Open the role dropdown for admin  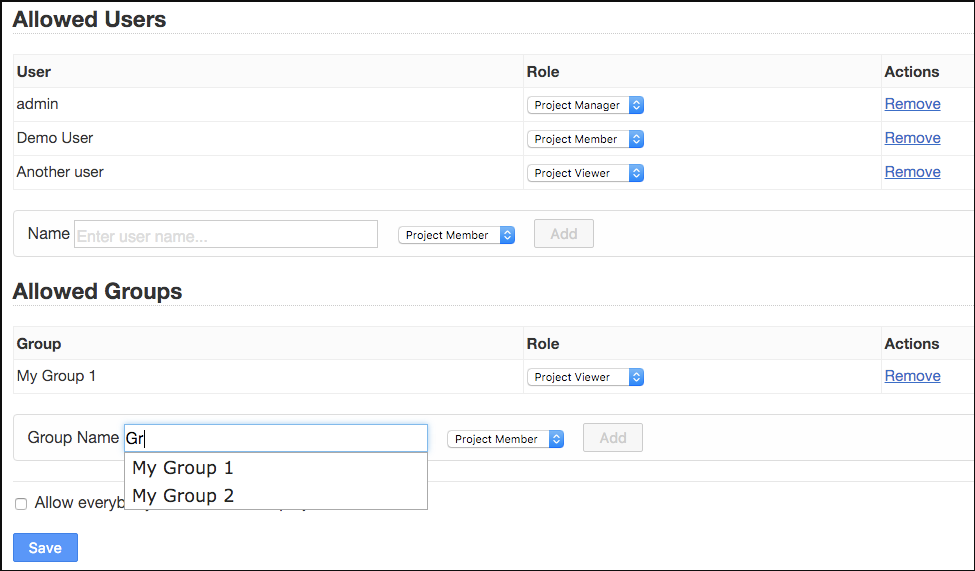click(585, 105)
